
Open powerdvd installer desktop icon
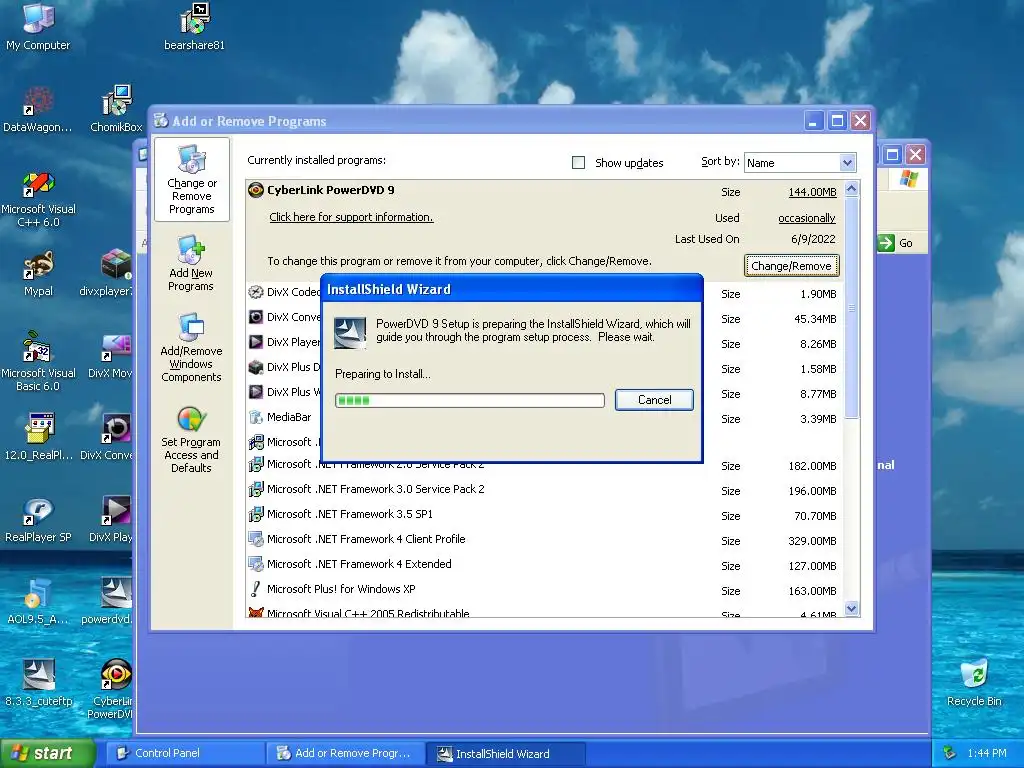click(x=108, y=601)
